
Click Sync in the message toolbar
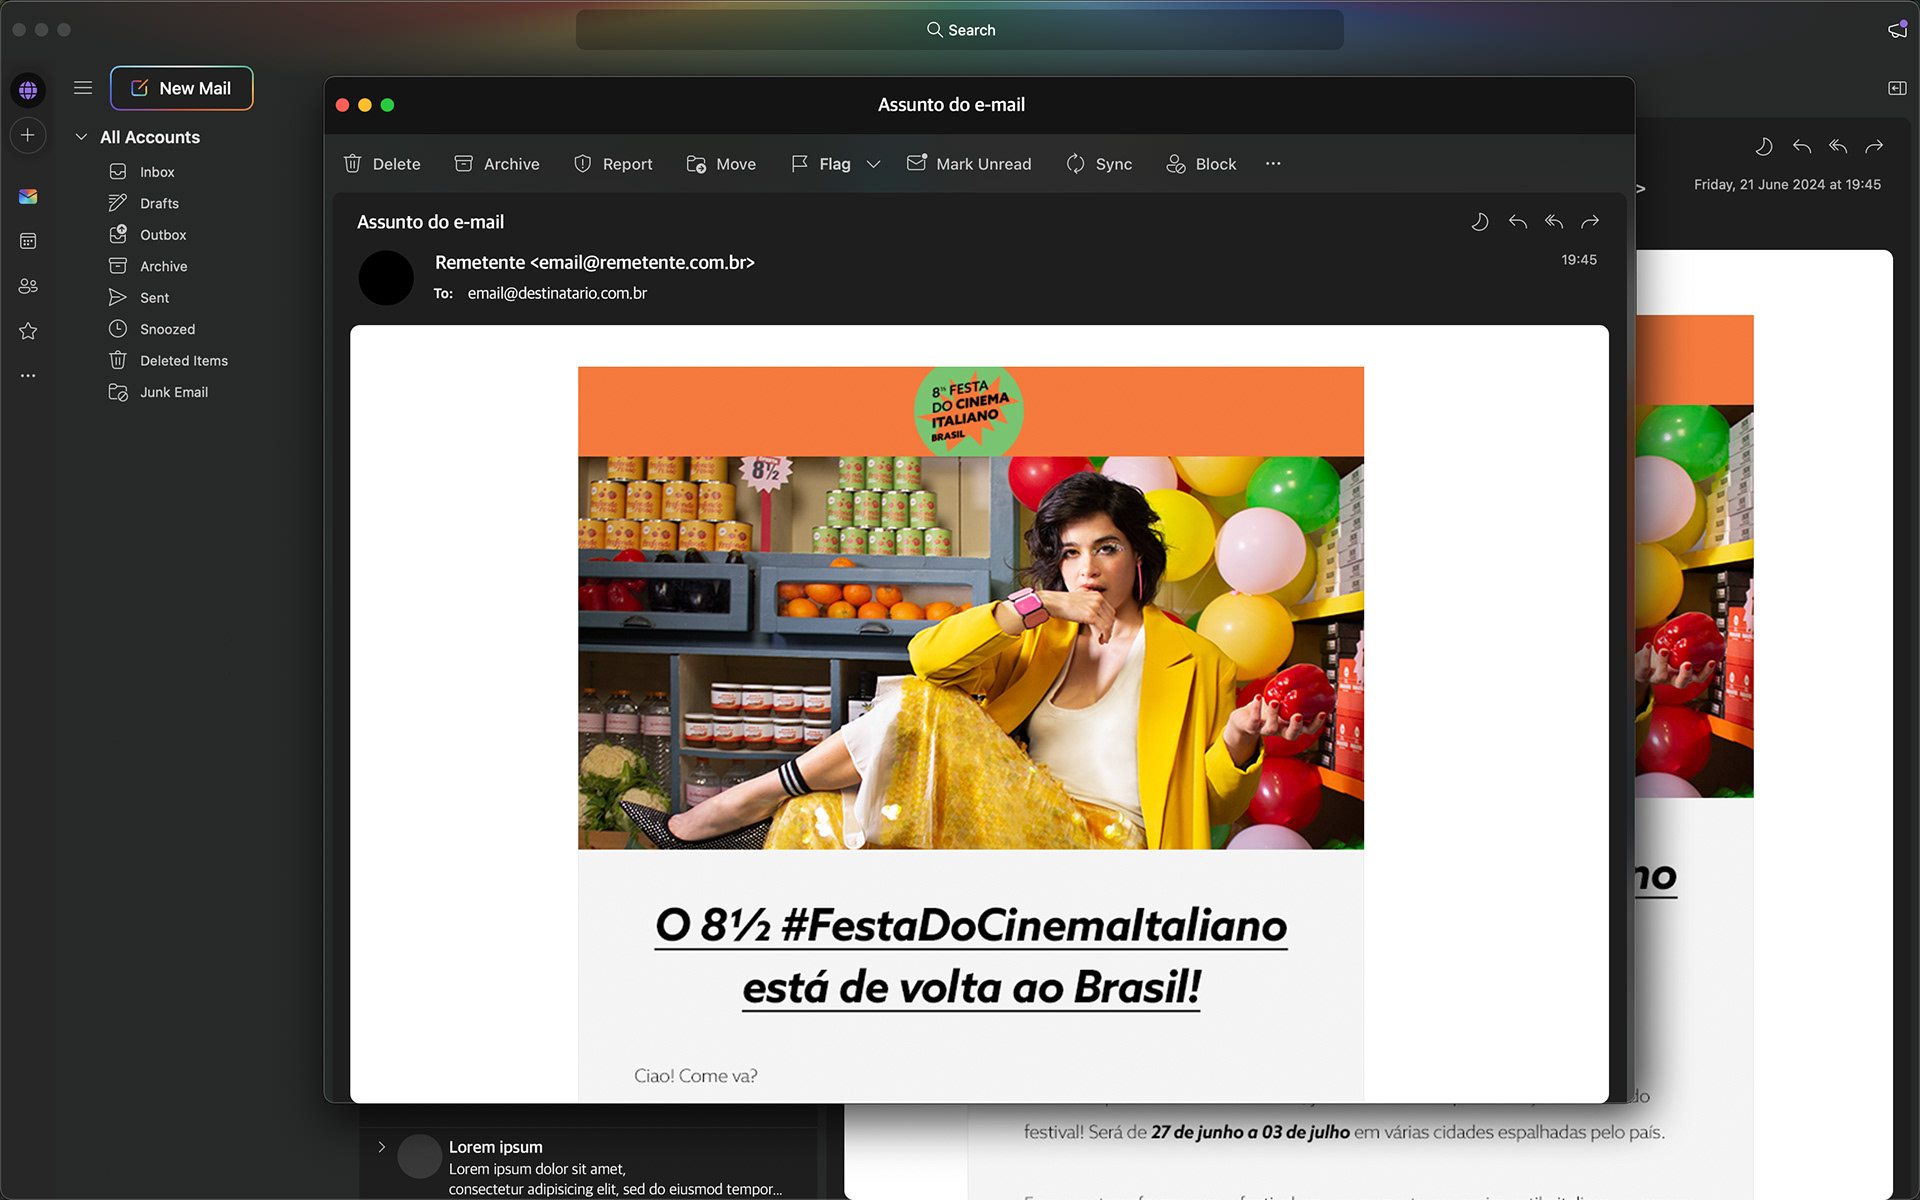pyautogui.click(x=1098, y=164)
